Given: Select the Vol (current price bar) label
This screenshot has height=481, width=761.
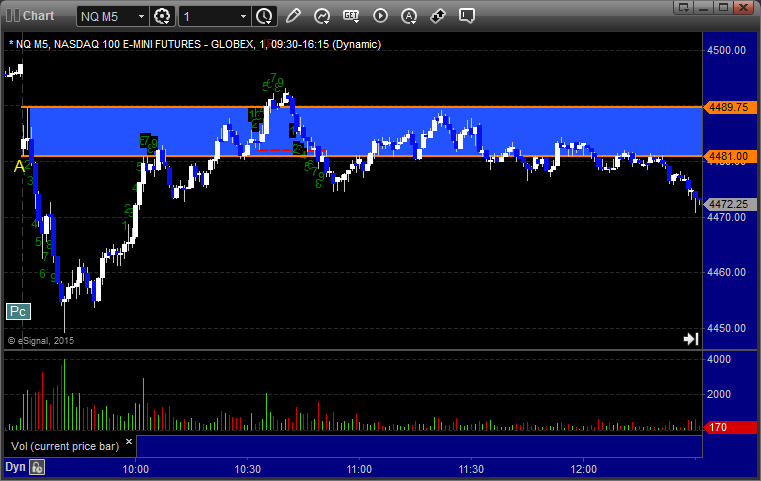Looking at the screenshot, I should [65, 446].
